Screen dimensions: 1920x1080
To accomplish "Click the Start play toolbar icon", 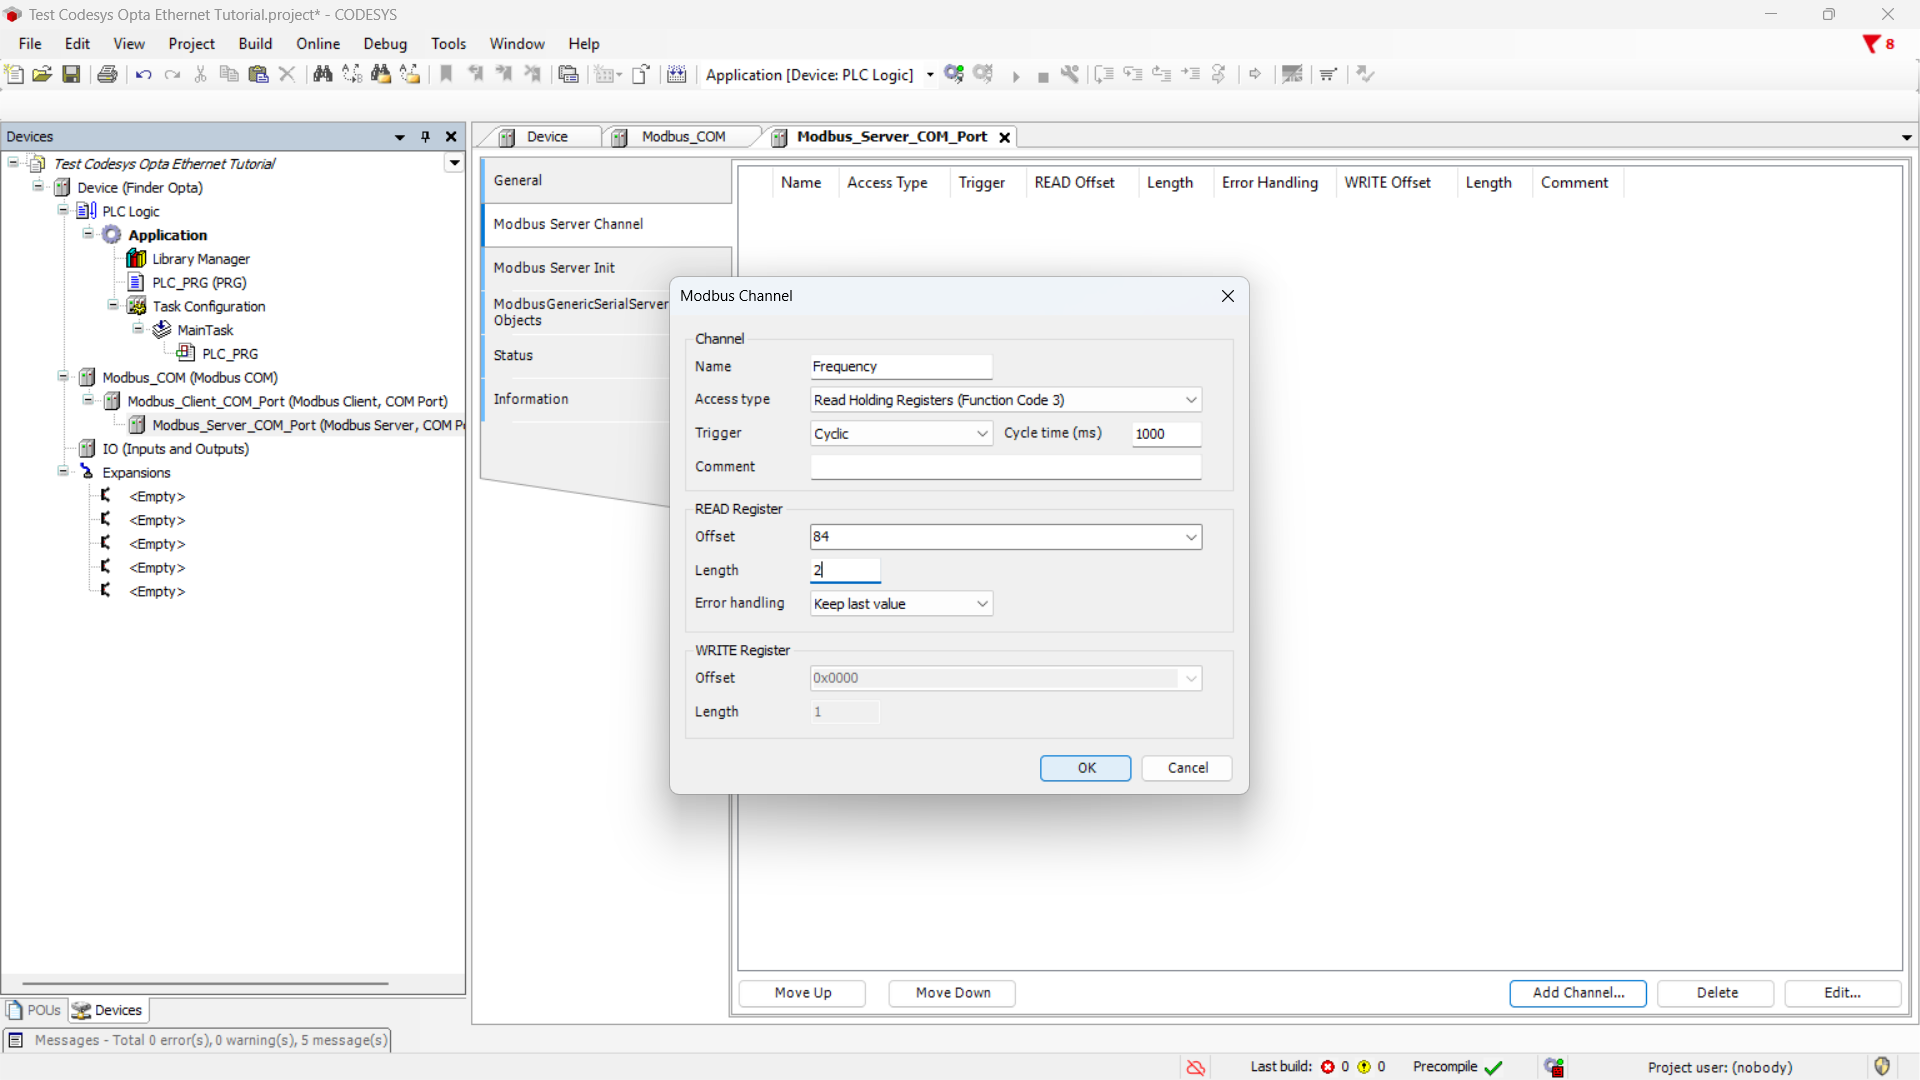I will pos(1015,76).
